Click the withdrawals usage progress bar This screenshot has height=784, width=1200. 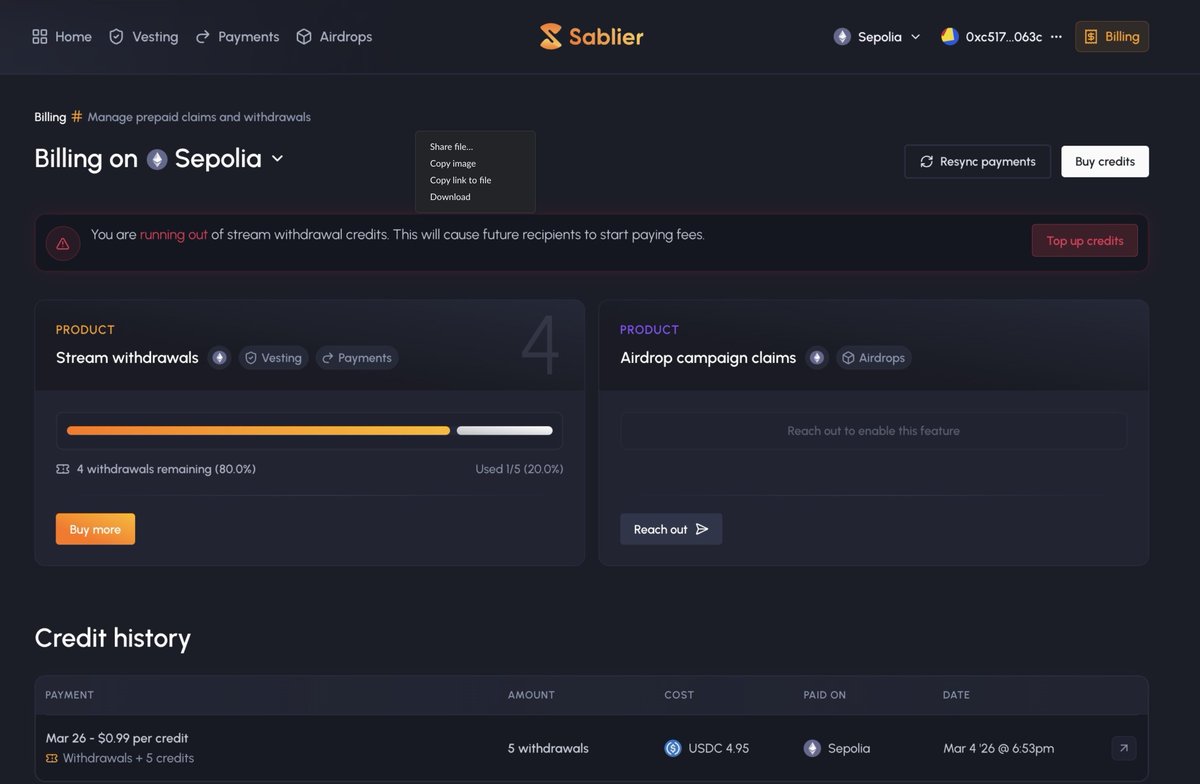point(309,431)
